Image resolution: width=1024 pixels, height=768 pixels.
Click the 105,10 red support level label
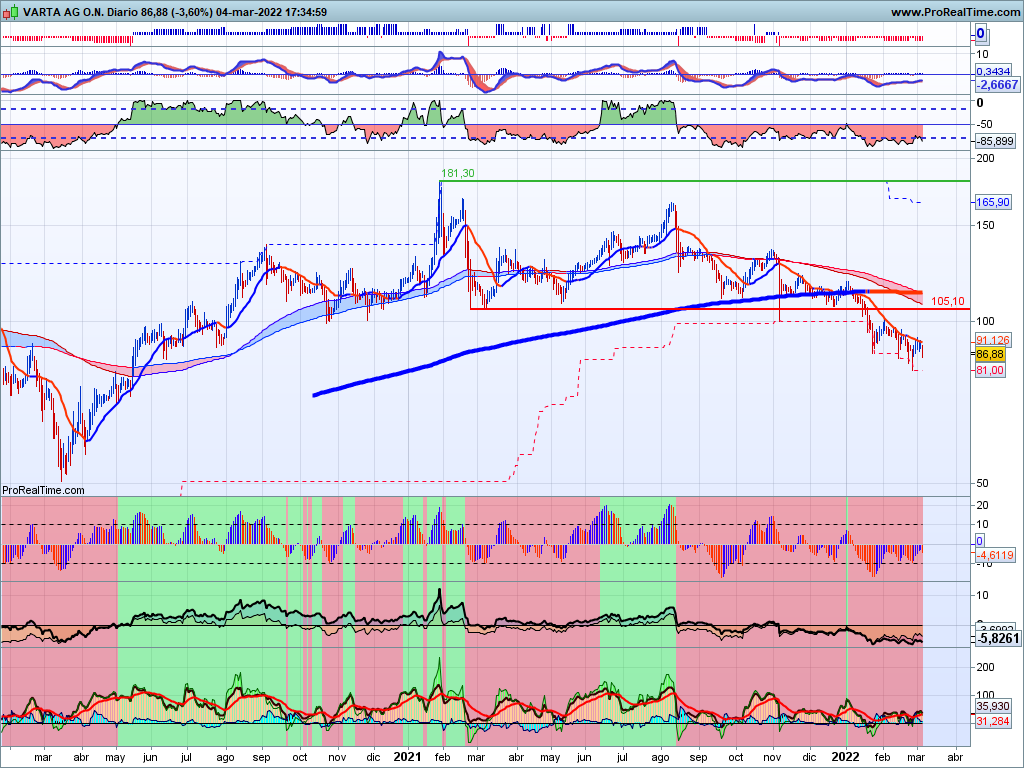pos(947,301)
